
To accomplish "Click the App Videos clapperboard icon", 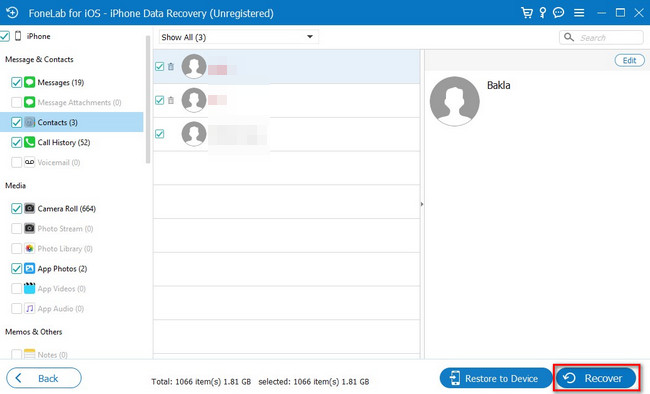I will click(x=29, y=288).
